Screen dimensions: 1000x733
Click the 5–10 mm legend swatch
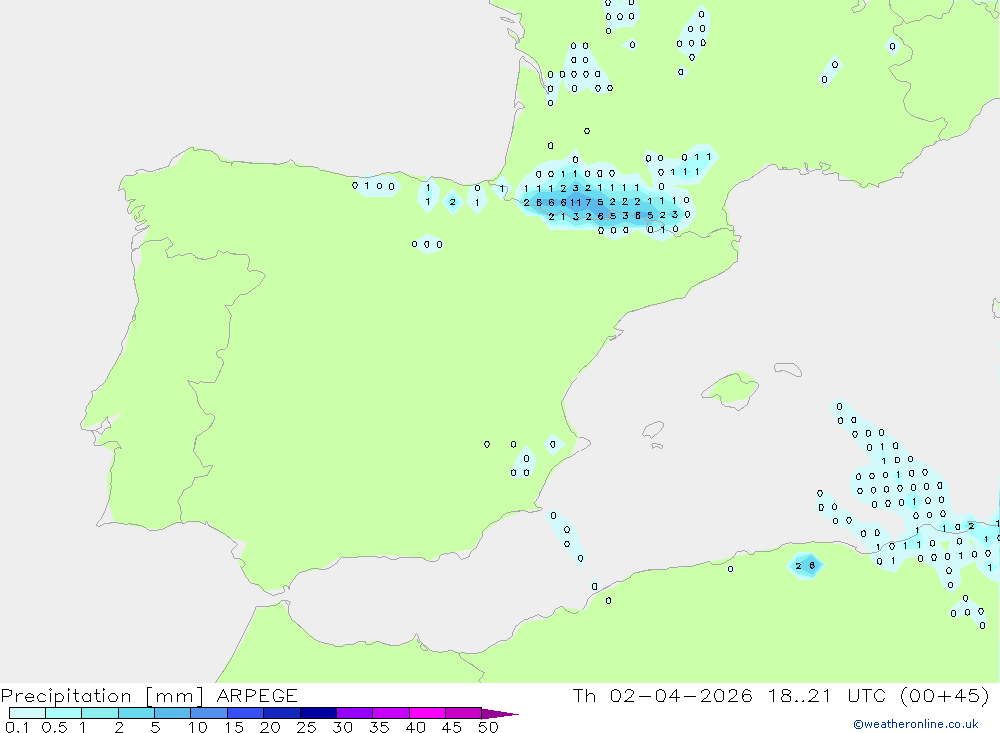click(x=172, y=713)
